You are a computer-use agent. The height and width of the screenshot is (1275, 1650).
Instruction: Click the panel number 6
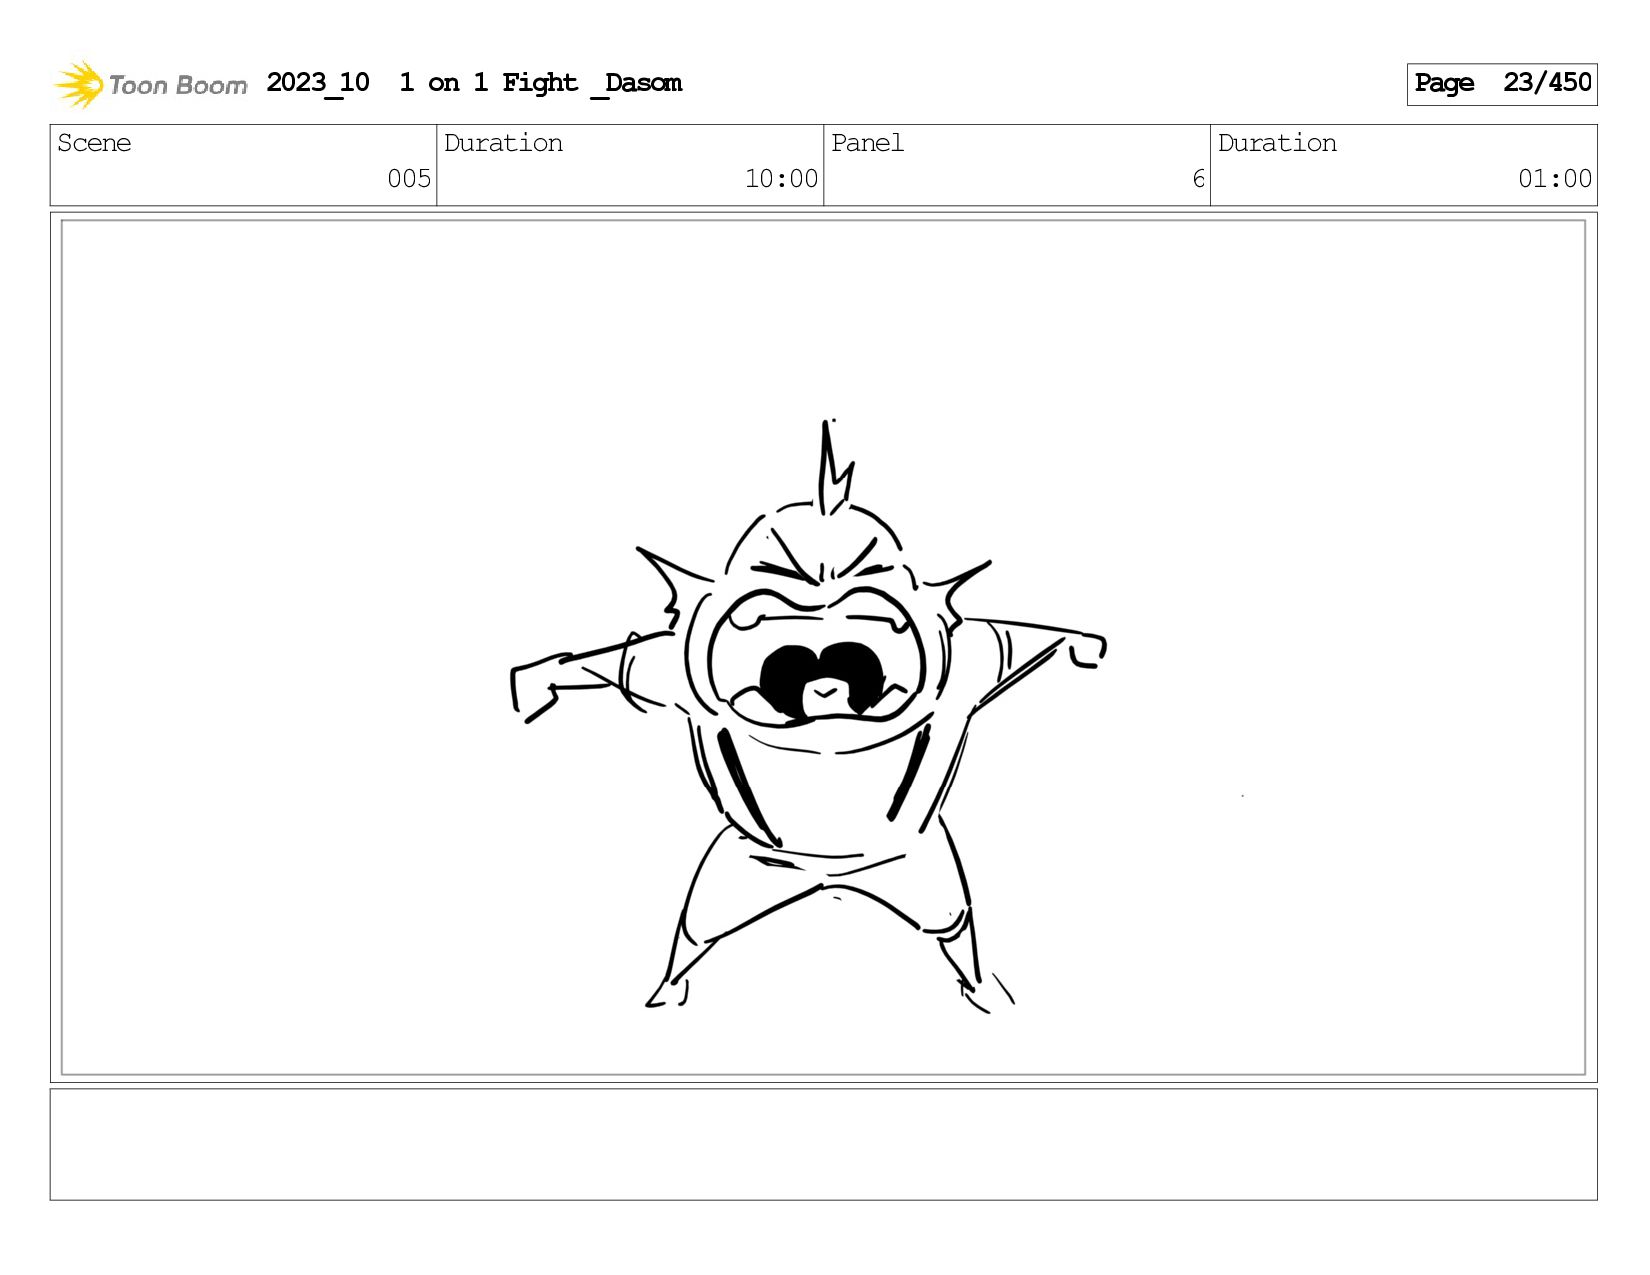click(x=1198, y=179)
